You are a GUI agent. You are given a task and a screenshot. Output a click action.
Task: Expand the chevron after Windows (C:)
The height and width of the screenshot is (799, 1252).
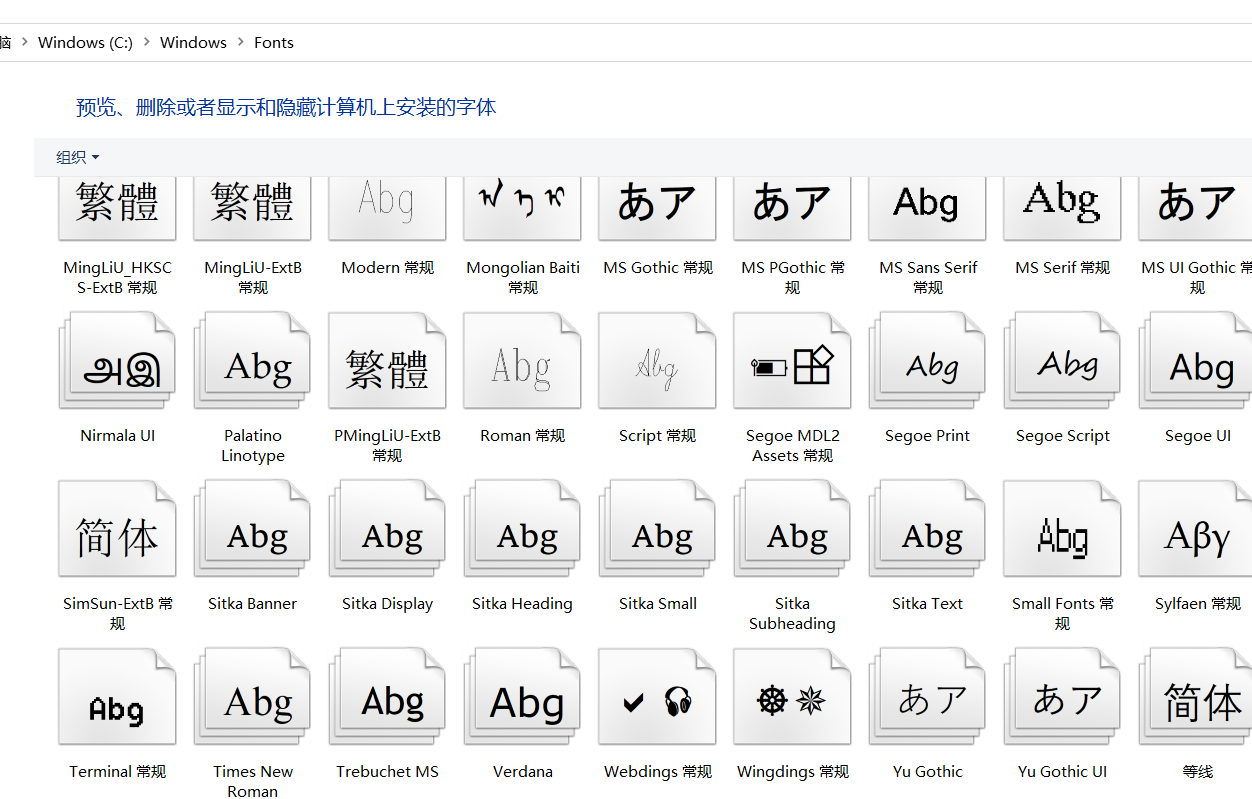[146, 42]
